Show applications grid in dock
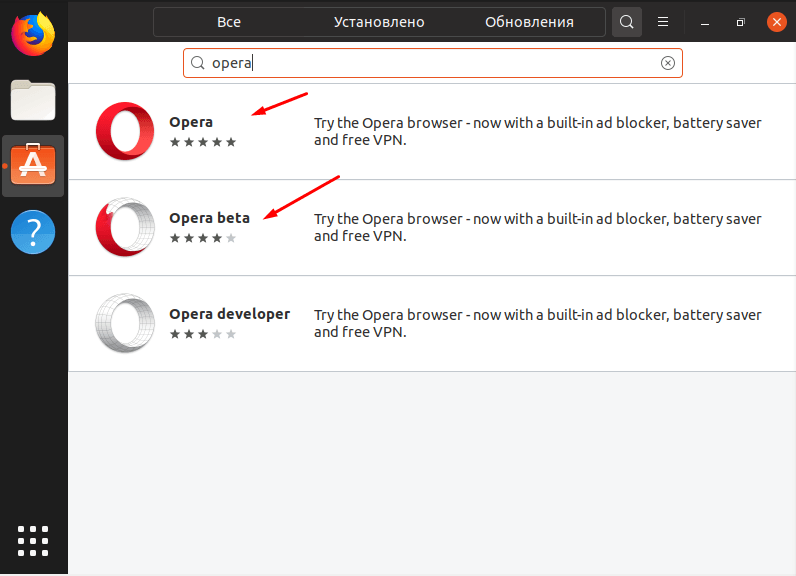 click(33, 541)
